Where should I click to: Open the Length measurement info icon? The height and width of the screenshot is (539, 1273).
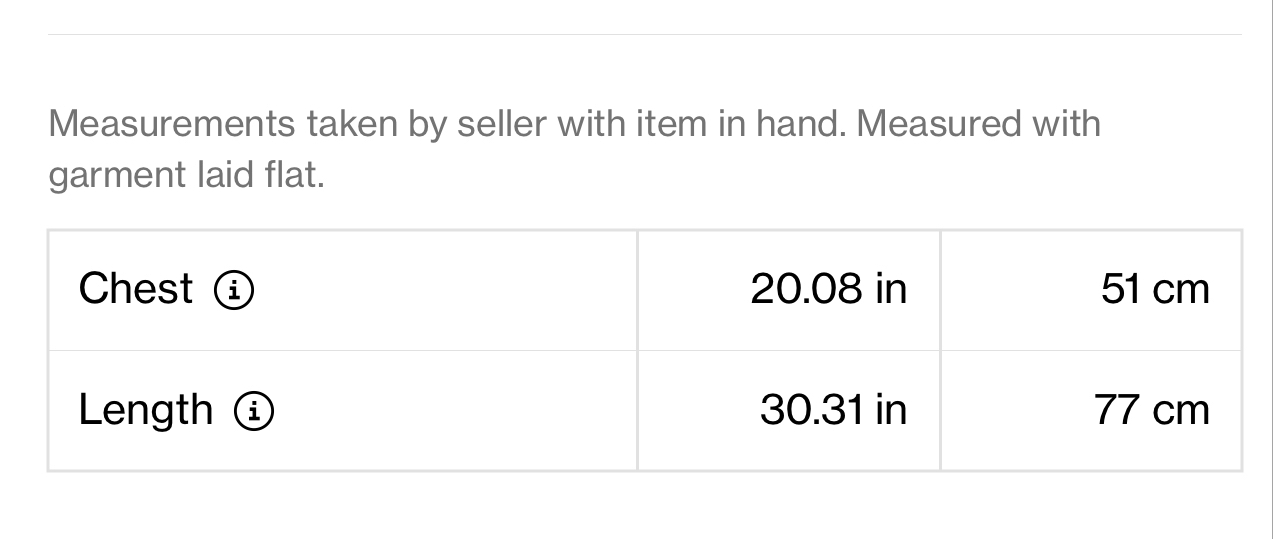pyautogui.click(x=254, y=411)
